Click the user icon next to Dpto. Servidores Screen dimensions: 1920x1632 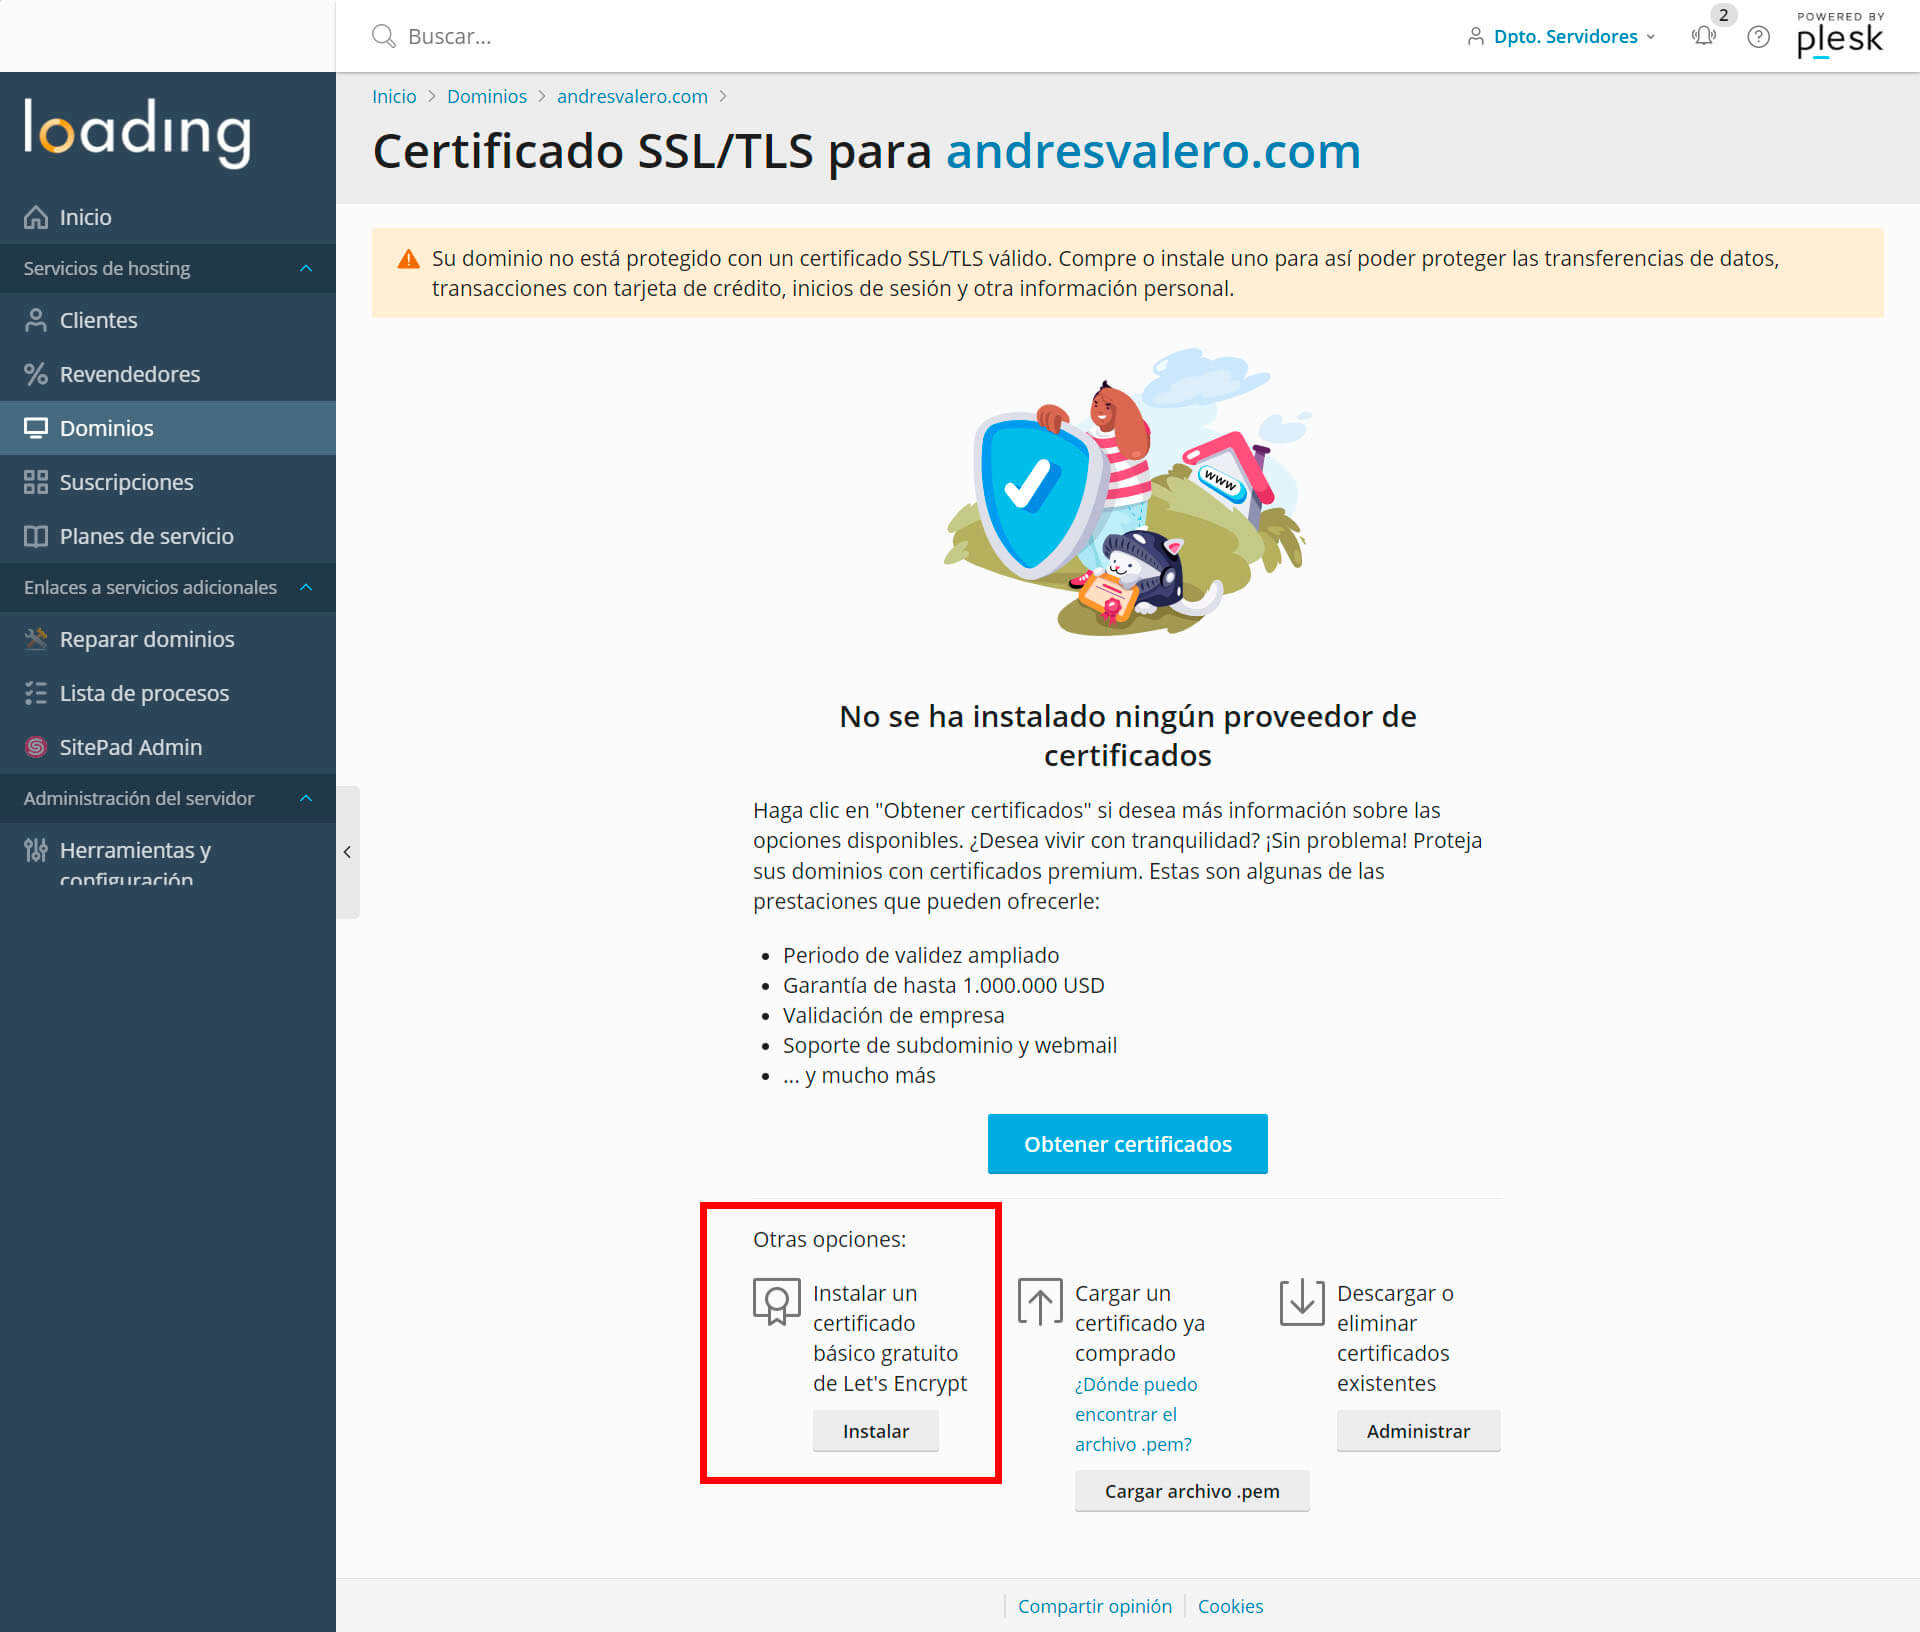1475,36
